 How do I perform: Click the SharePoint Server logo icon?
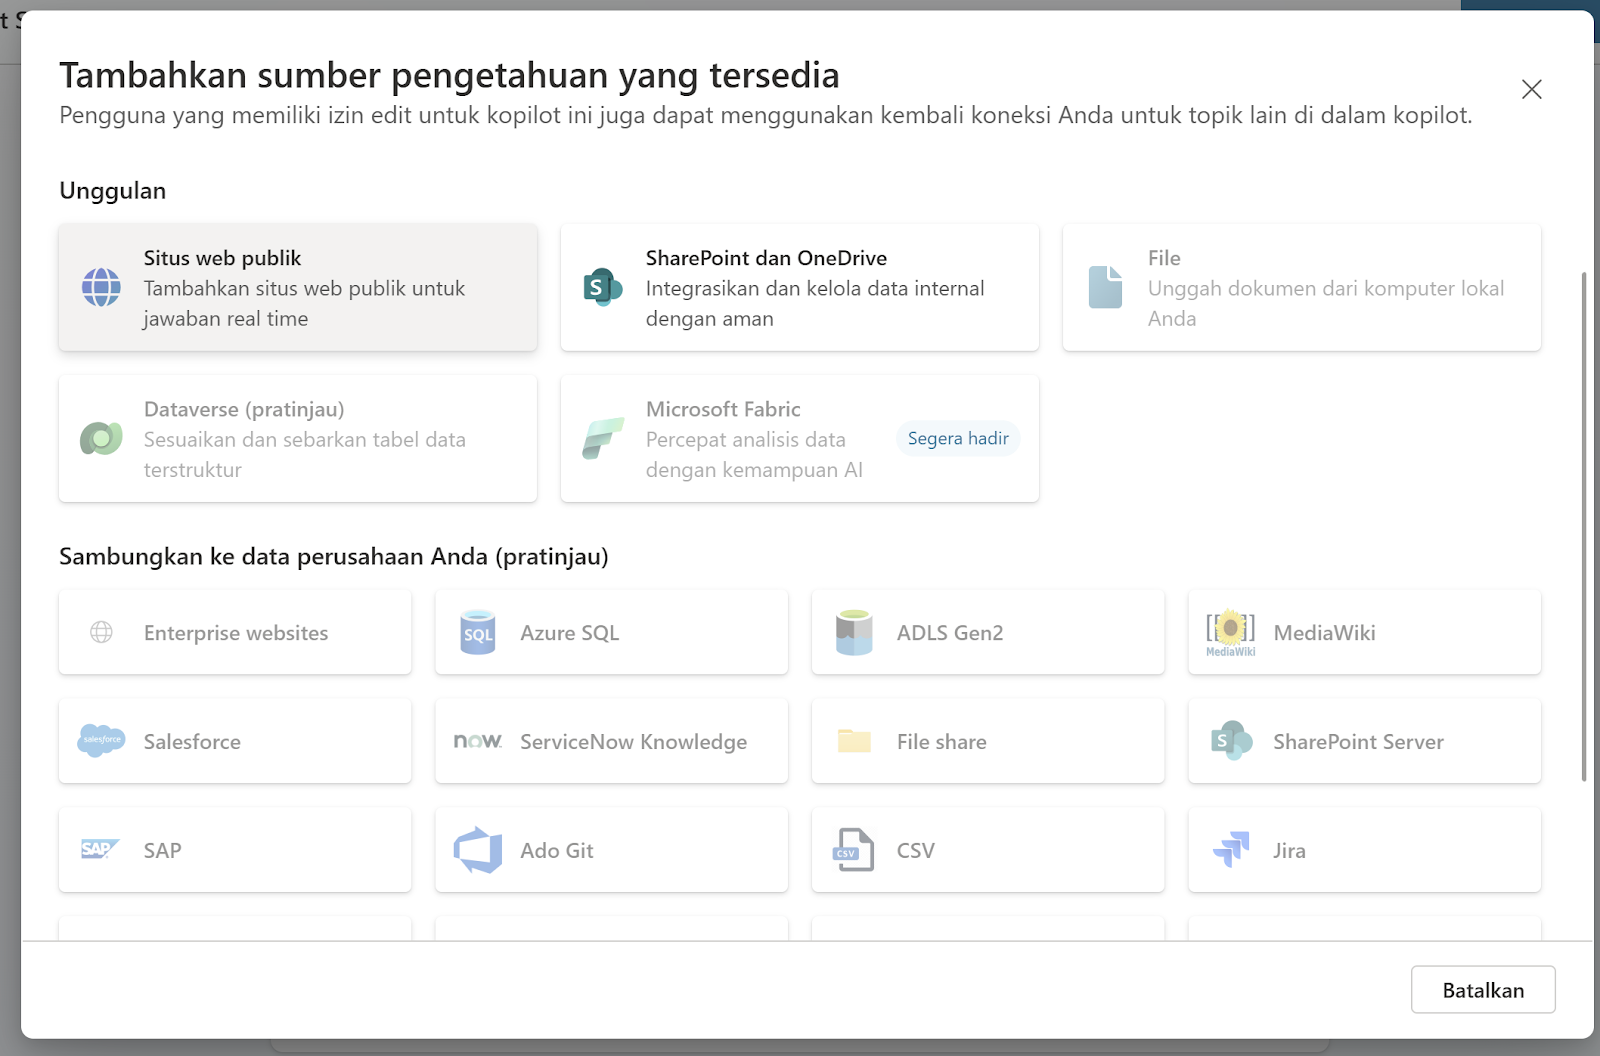click(1231, 741)
